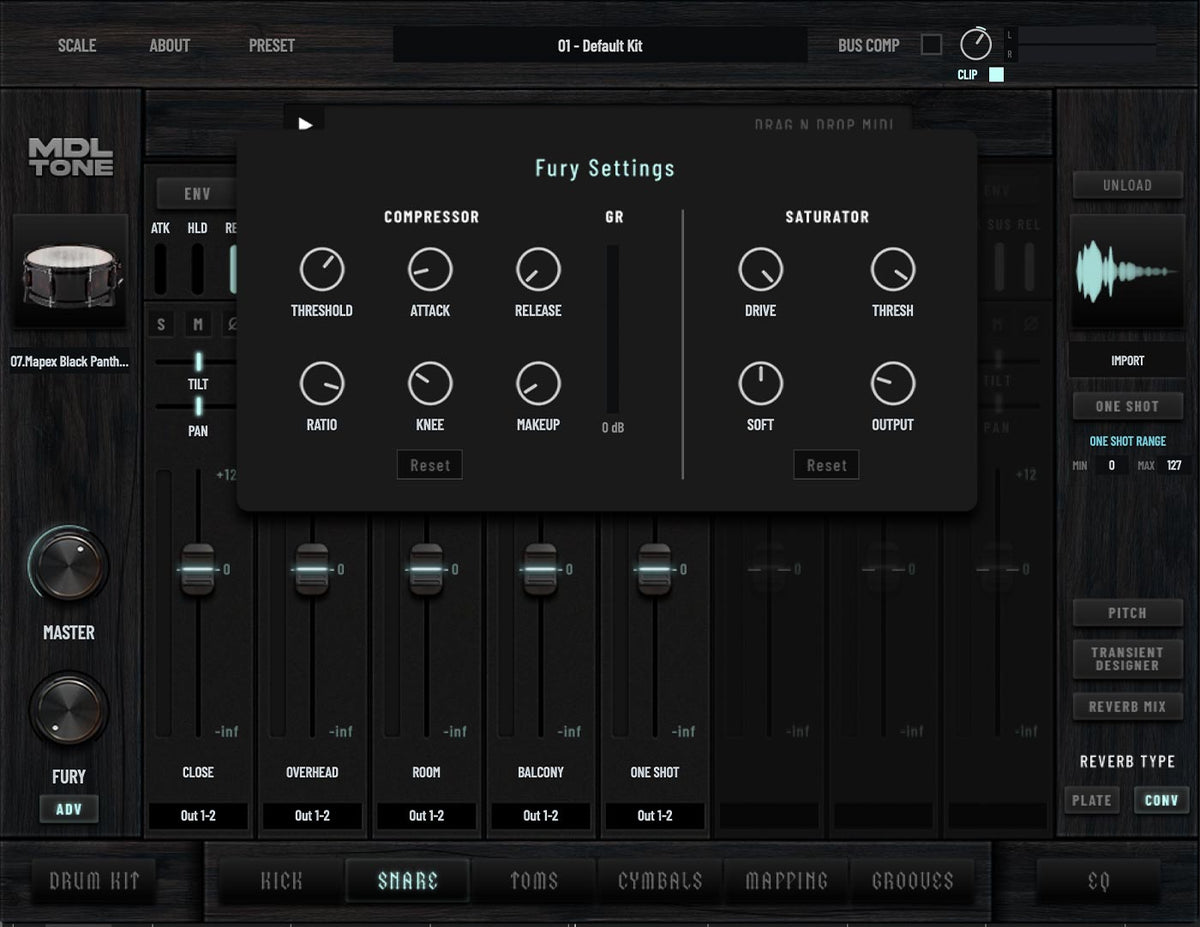Reset the compressor settings
Image resolution: width=1200 pixels, height=927 pixels.
pos(430,465)
